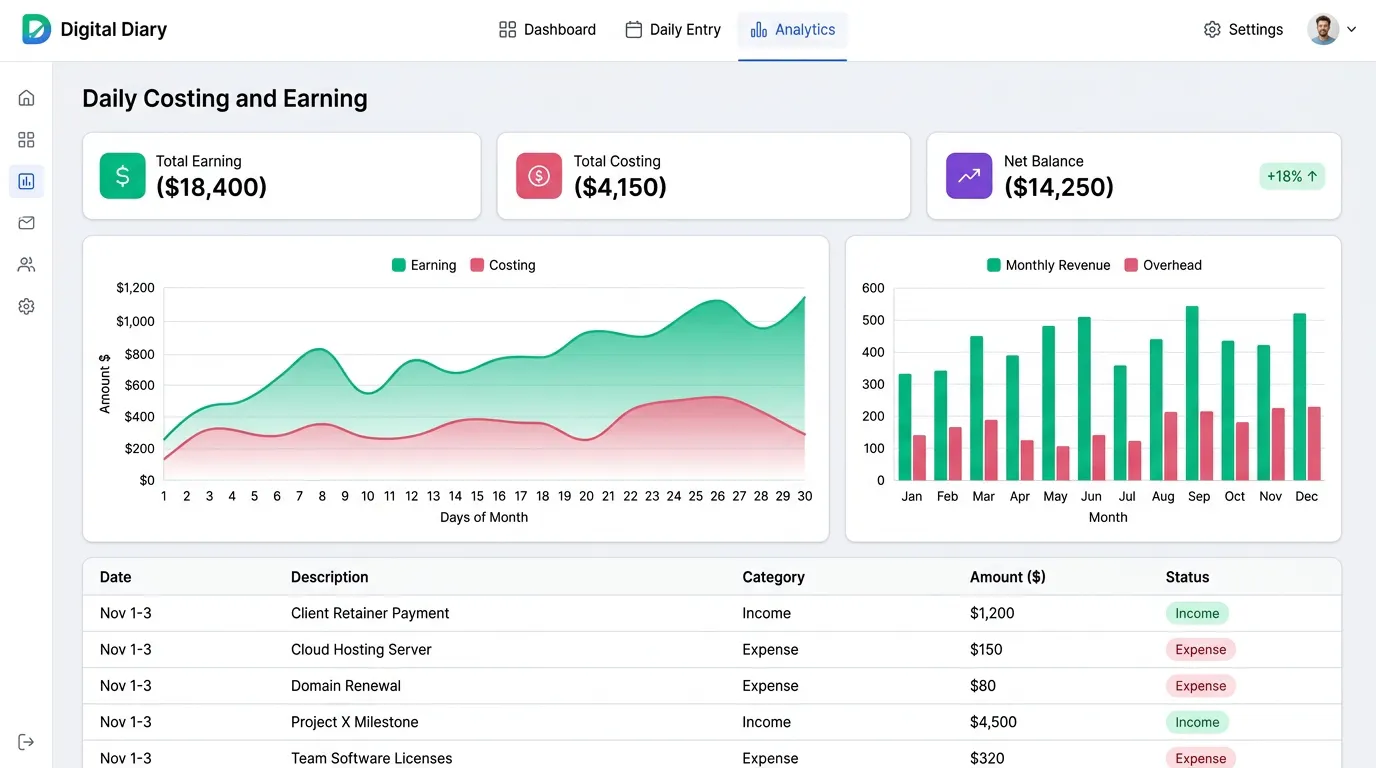
Task: Click the 'Daily Costing and Earning' page heading
Action: [x=225, y=98]
